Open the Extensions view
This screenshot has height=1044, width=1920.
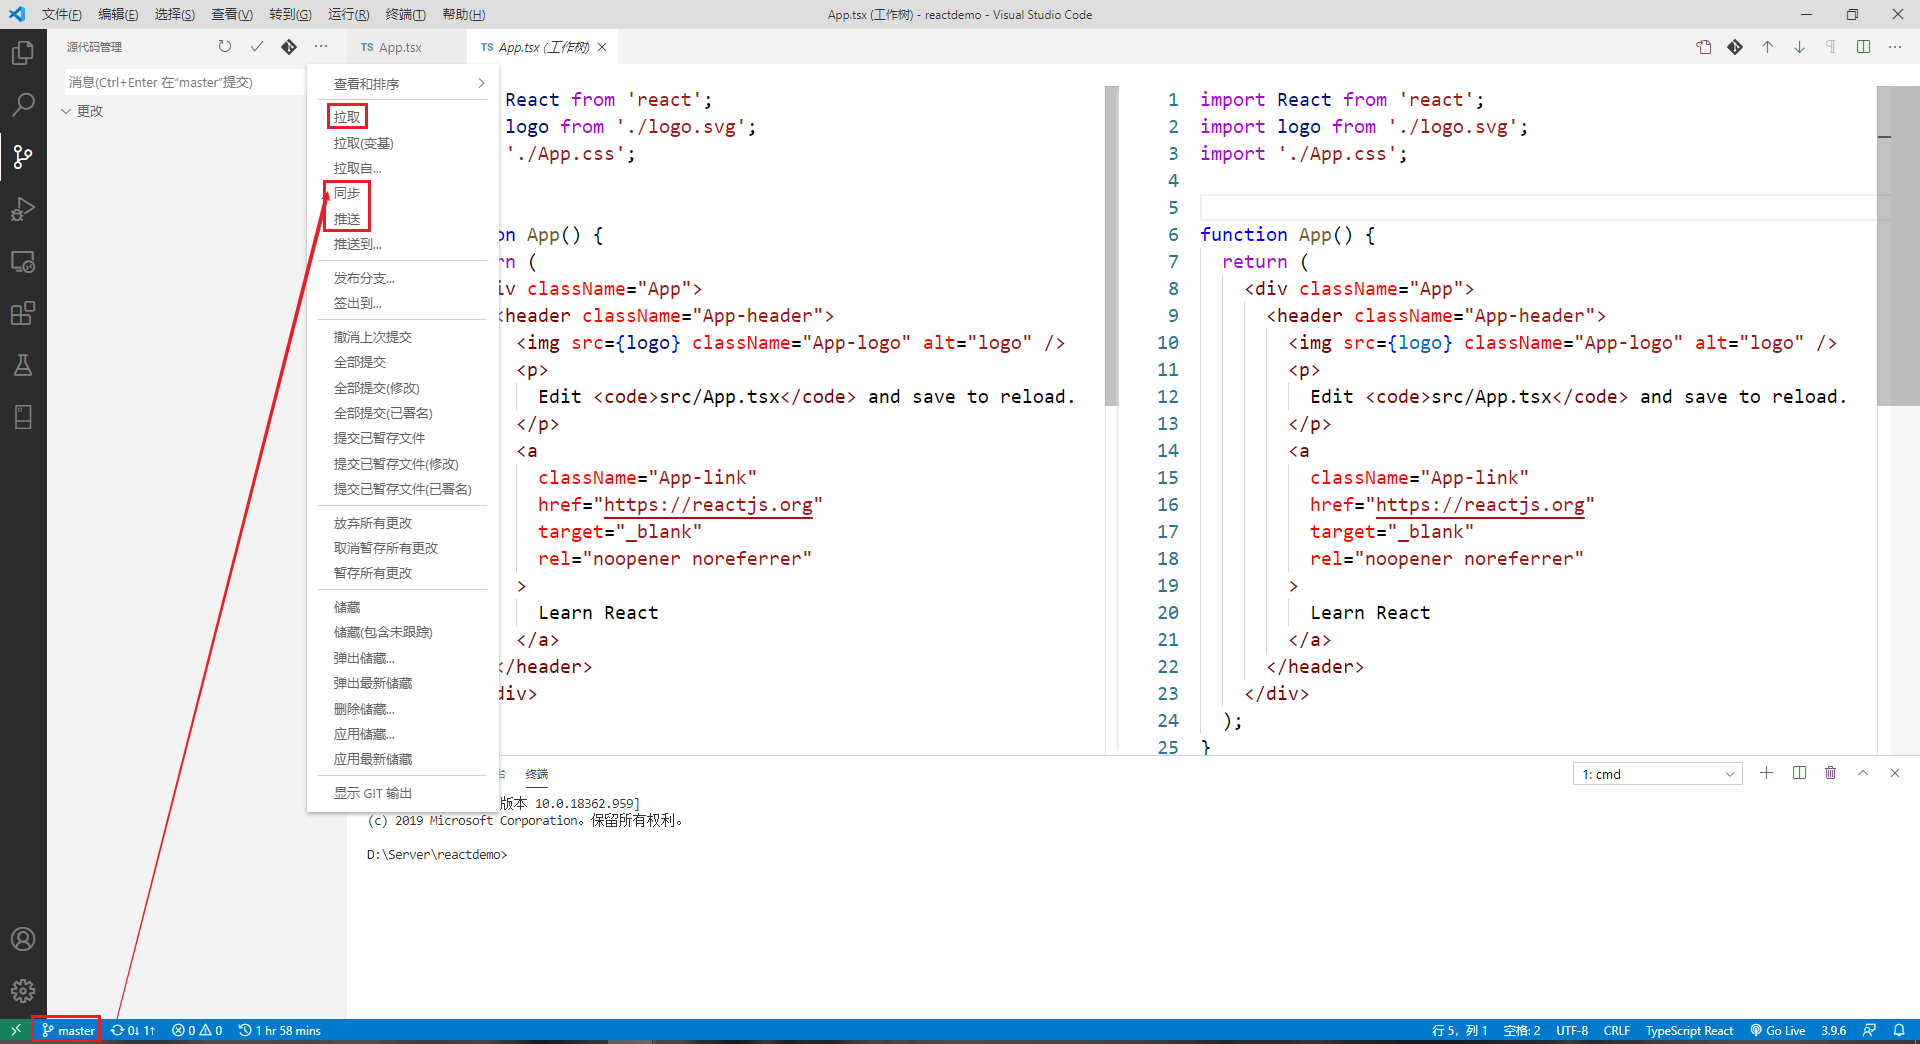pos(23,314)
